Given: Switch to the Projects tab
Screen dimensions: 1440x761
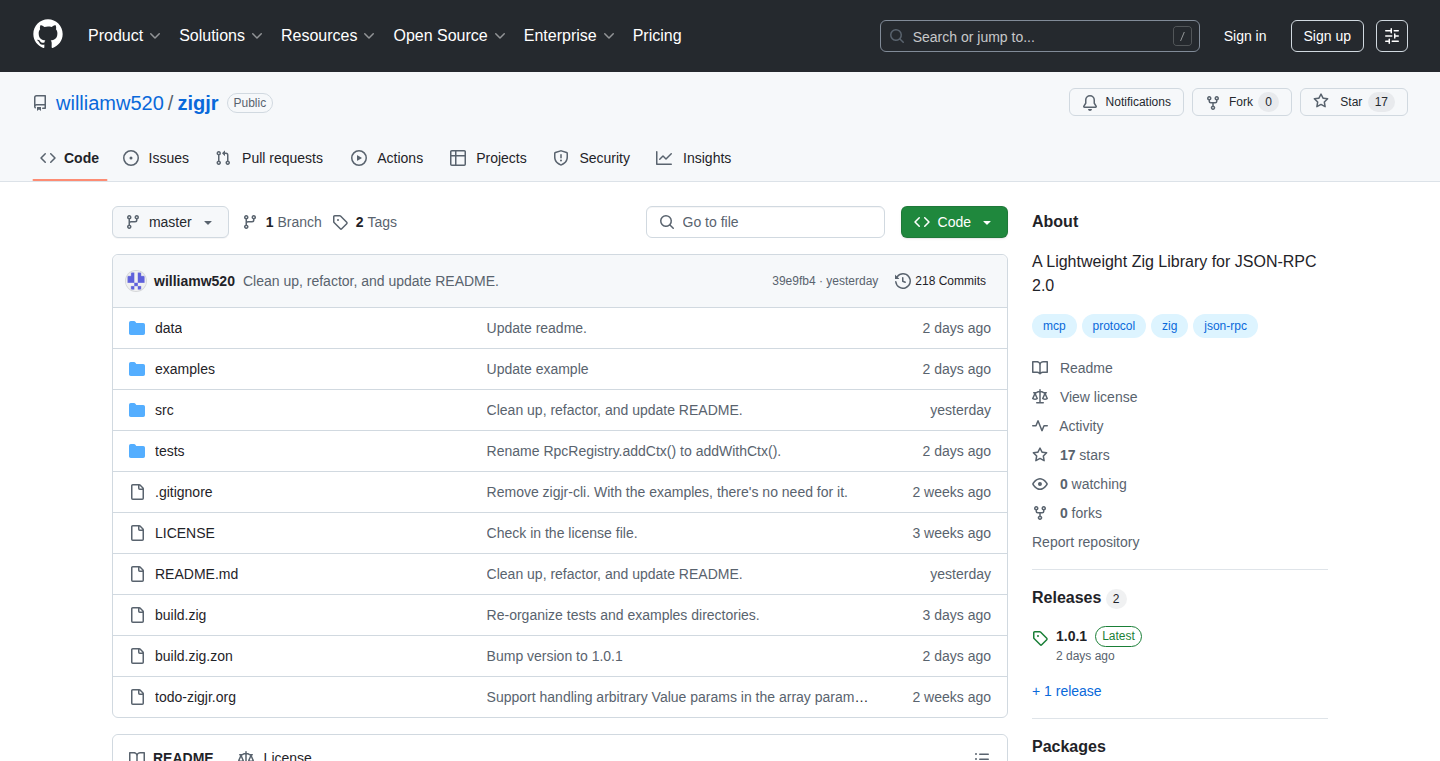Looking at the screenshot, I should tap(488, 158).
